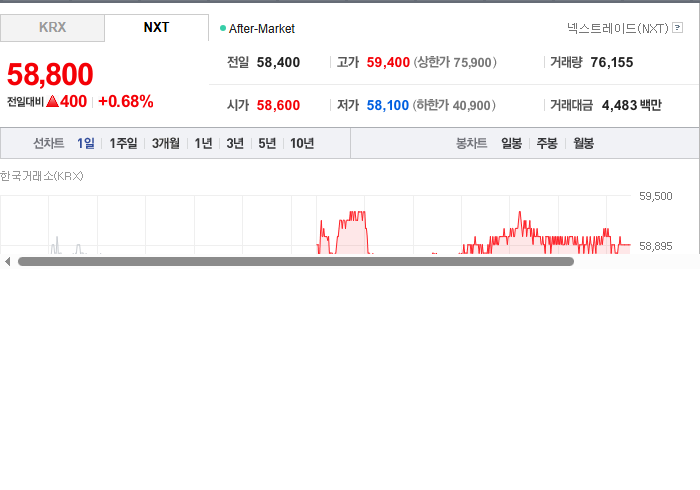Select the 3개월 chart period
The height and width of the screenshot is (490, 700).
click(166, 143)
